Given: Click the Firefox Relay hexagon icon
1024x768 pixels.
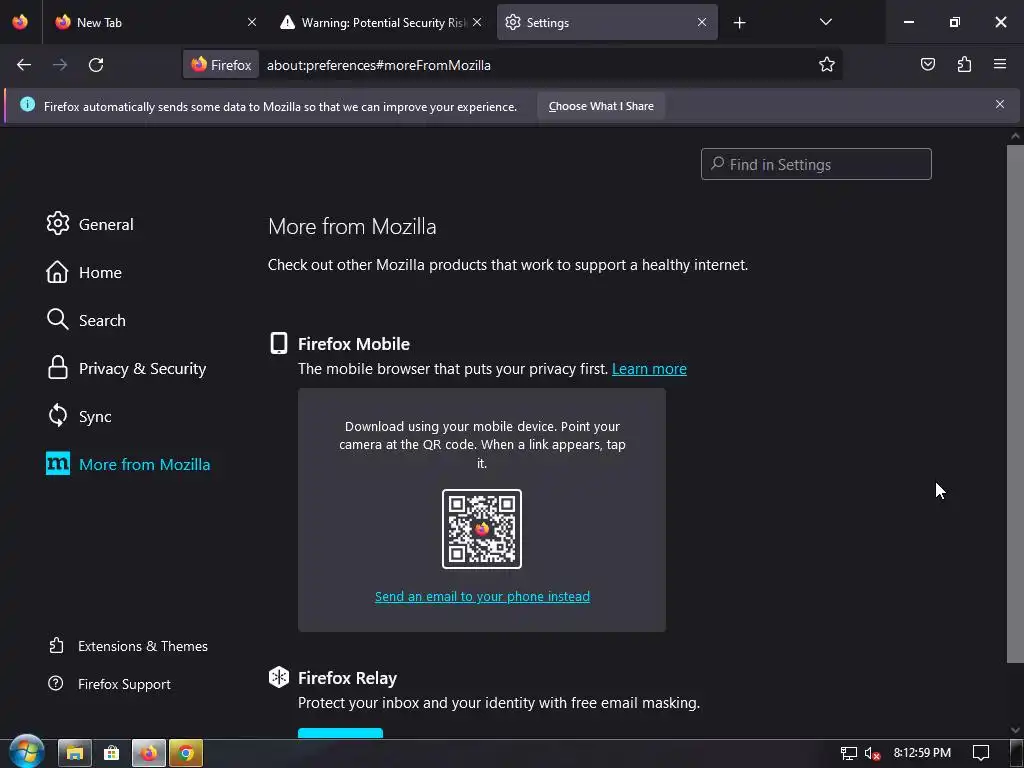Looking at the screenshot, I should (279, 677).
